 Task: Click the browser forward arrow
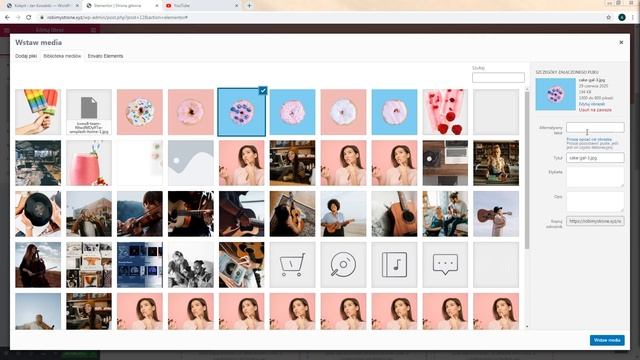click(x=18, y=18)
